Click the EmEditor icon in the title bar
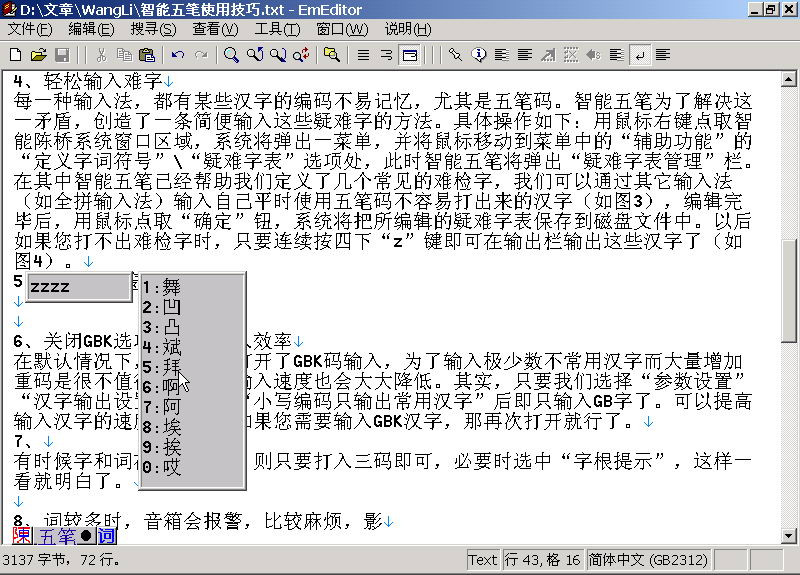Screen dimensions: 800x575 9,9
